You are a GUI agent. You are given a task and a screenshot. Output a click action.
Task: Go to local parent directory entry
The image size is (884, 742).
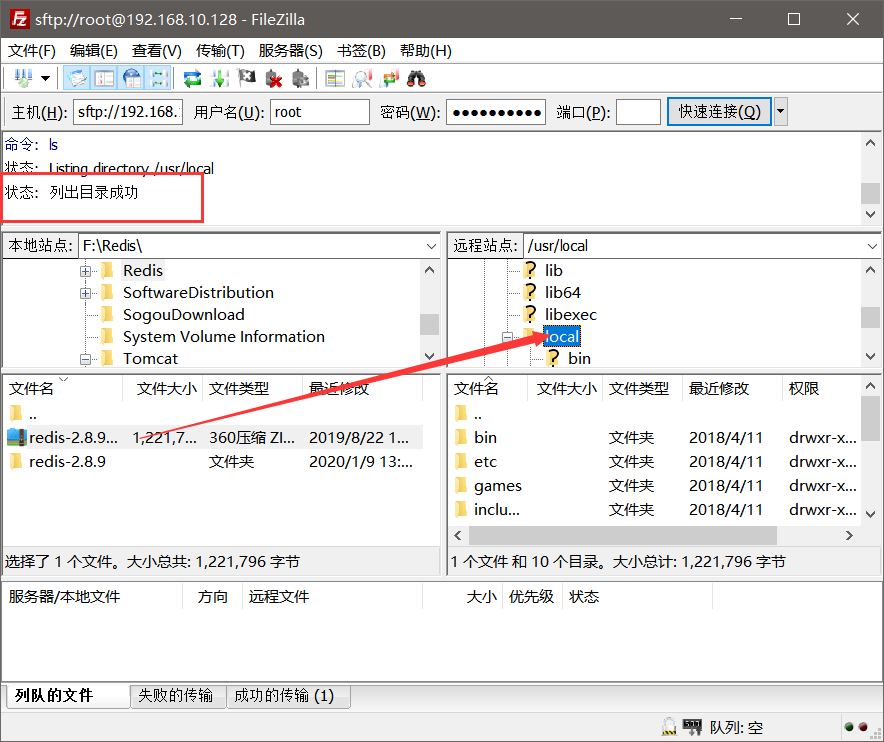pyautogui.click(x=33, y=415)
